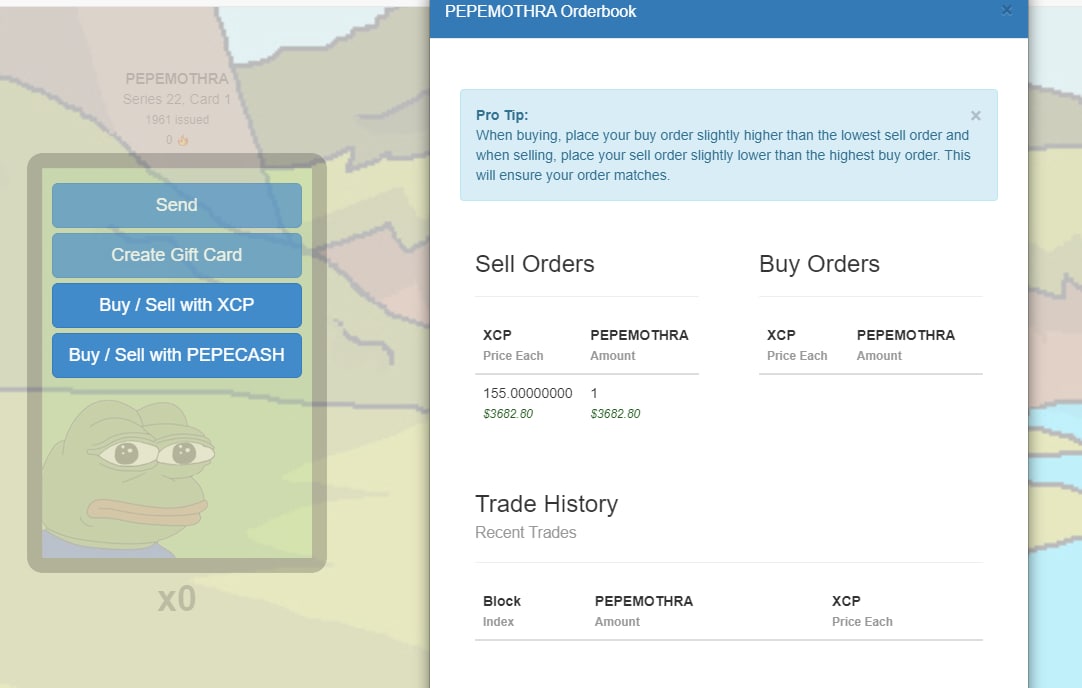Click the sell order amount 1
This screenshot has width=1082, height=688.
point(594,393)
